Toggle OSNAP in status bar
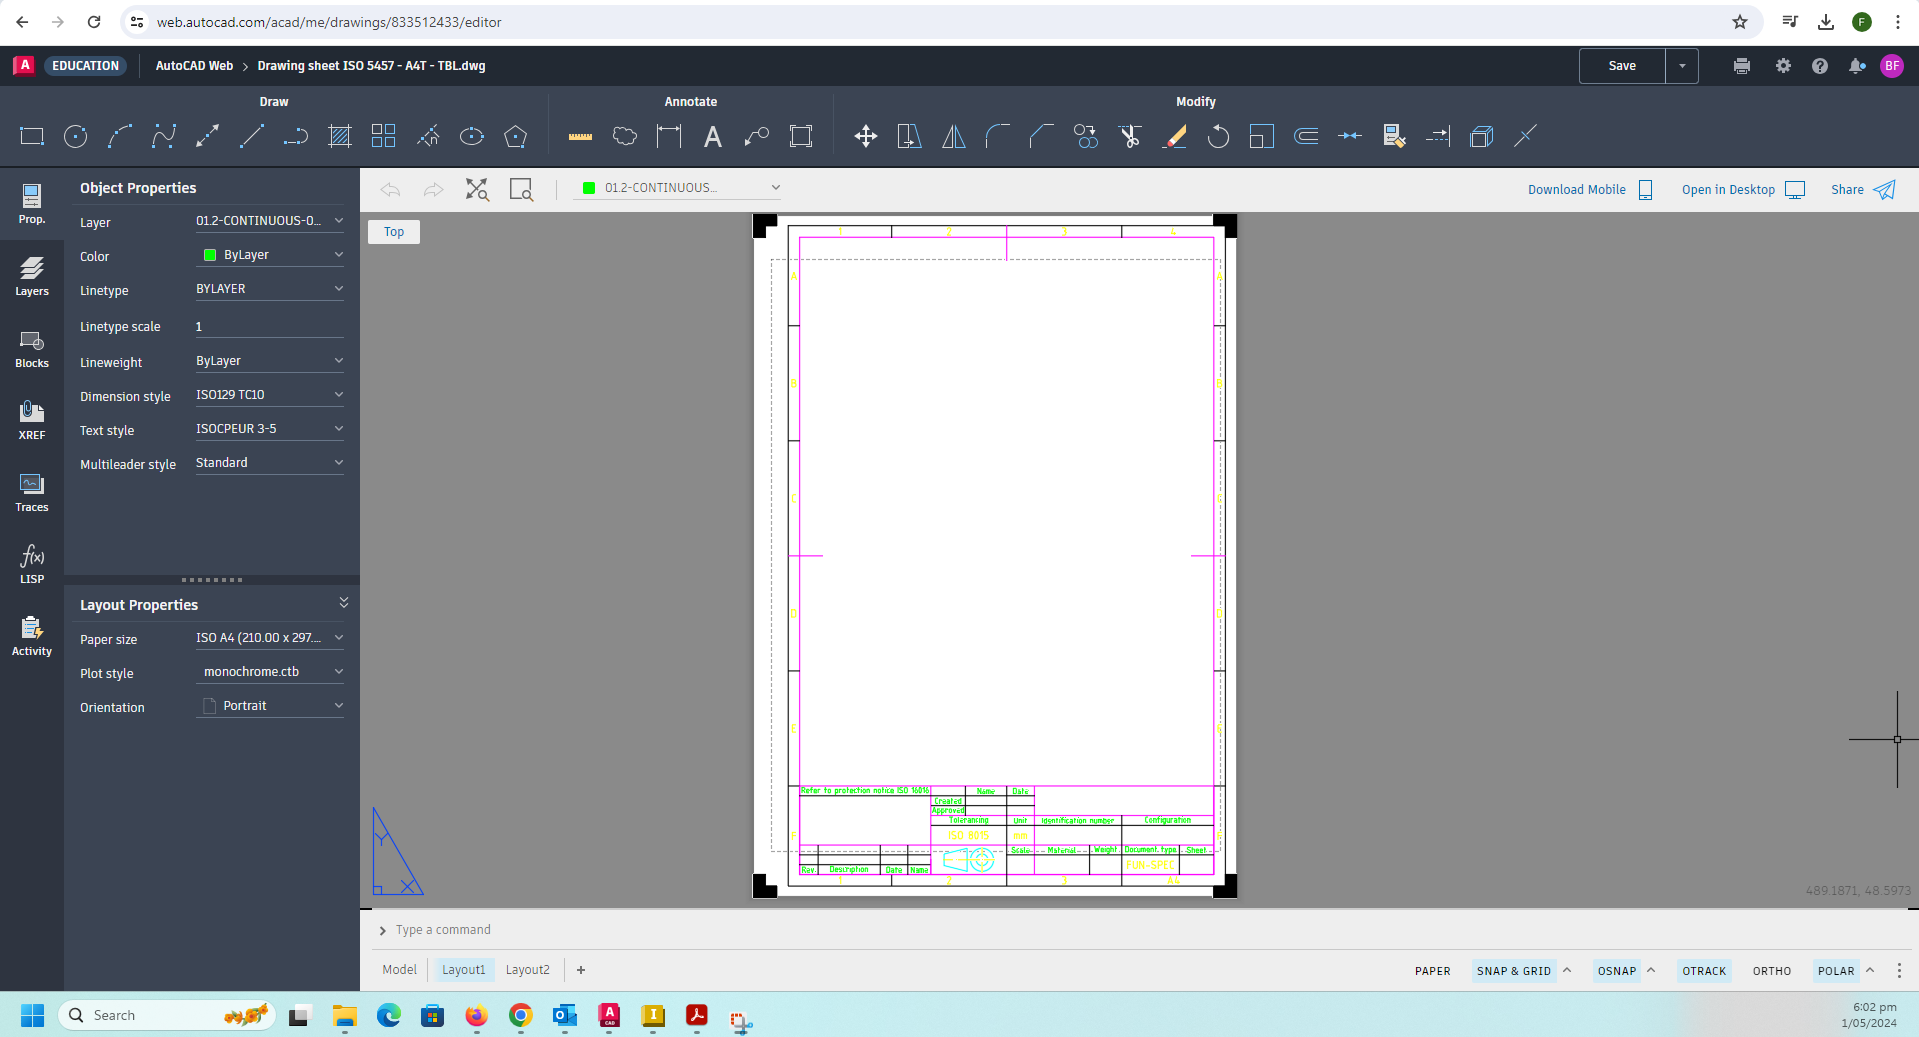The width and height of the screenshot is (1919, 1037). [x=1616, y=971]
